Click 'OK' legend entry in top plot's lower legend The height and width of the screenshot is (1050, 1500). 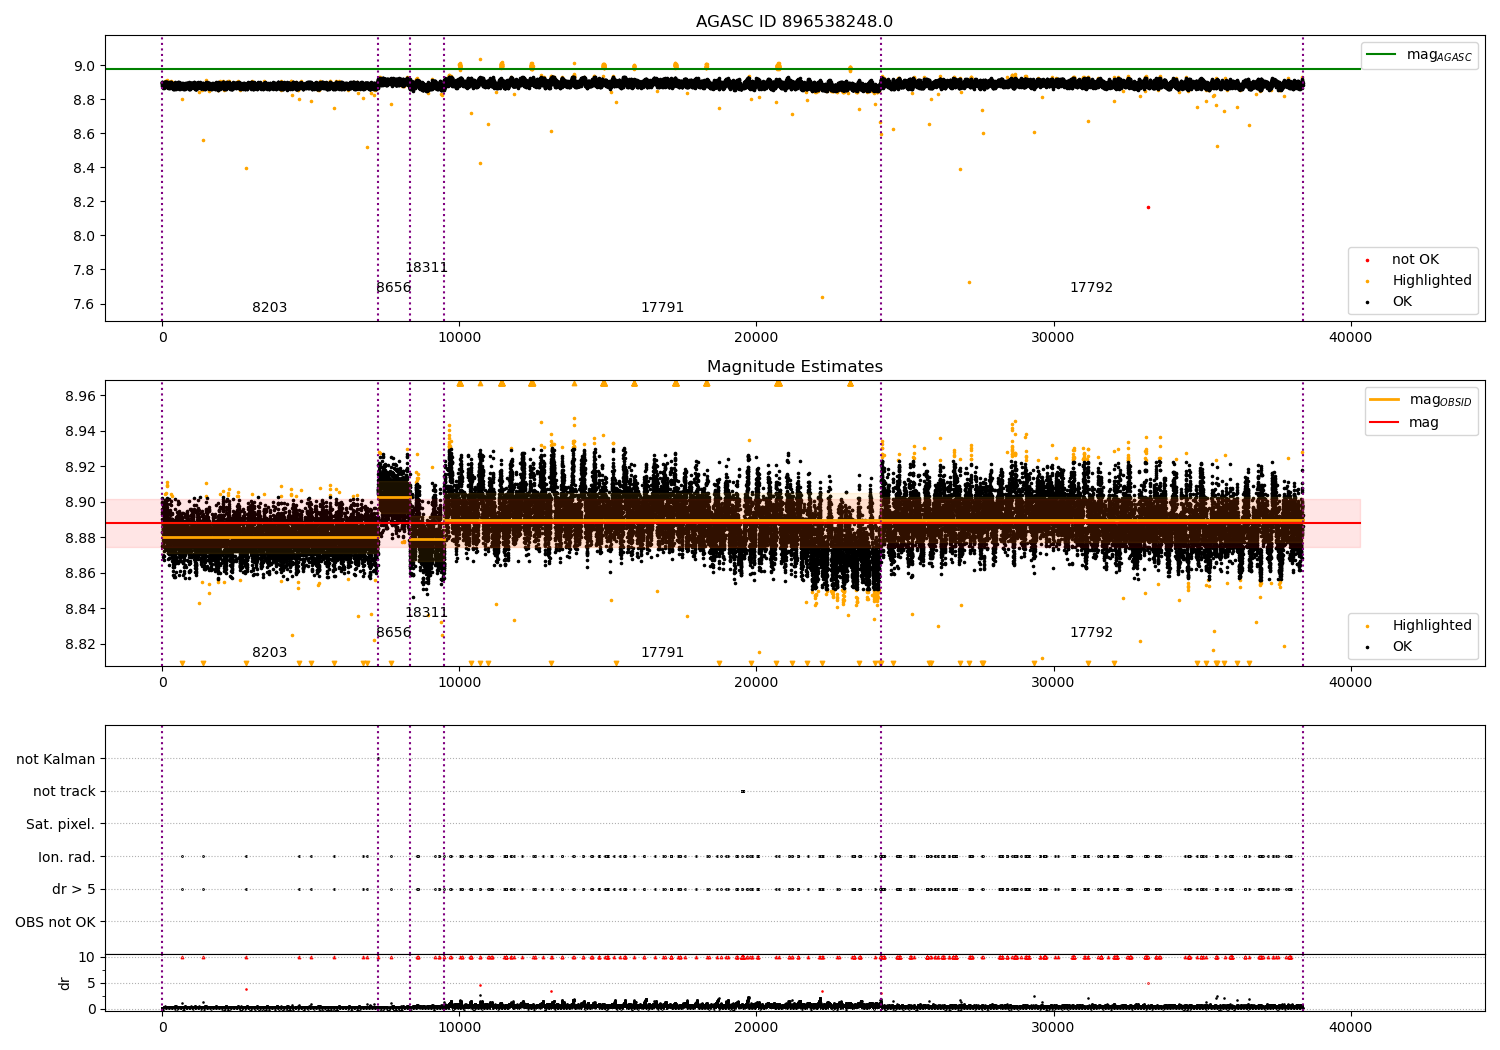[x=1389, y=302]
